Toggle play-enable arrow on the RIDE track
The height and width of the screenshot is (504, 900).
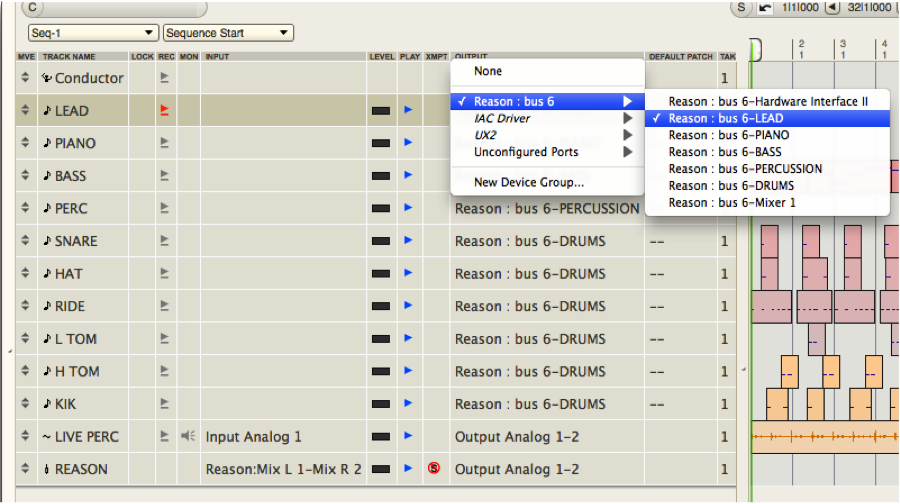click(x=408, y=305)
